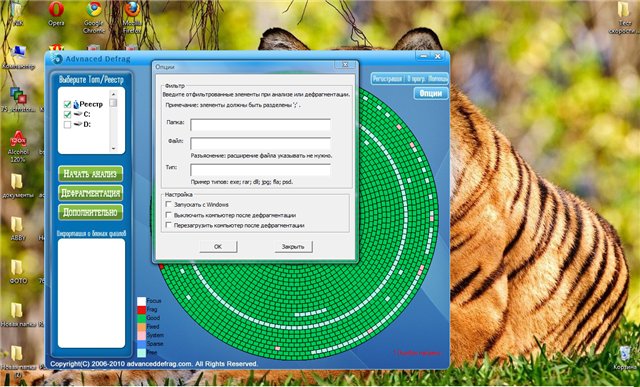Screen dimensions: 640x387
Task: Click the Advanced Defrag logo icon
Action: tap(56, 58)
